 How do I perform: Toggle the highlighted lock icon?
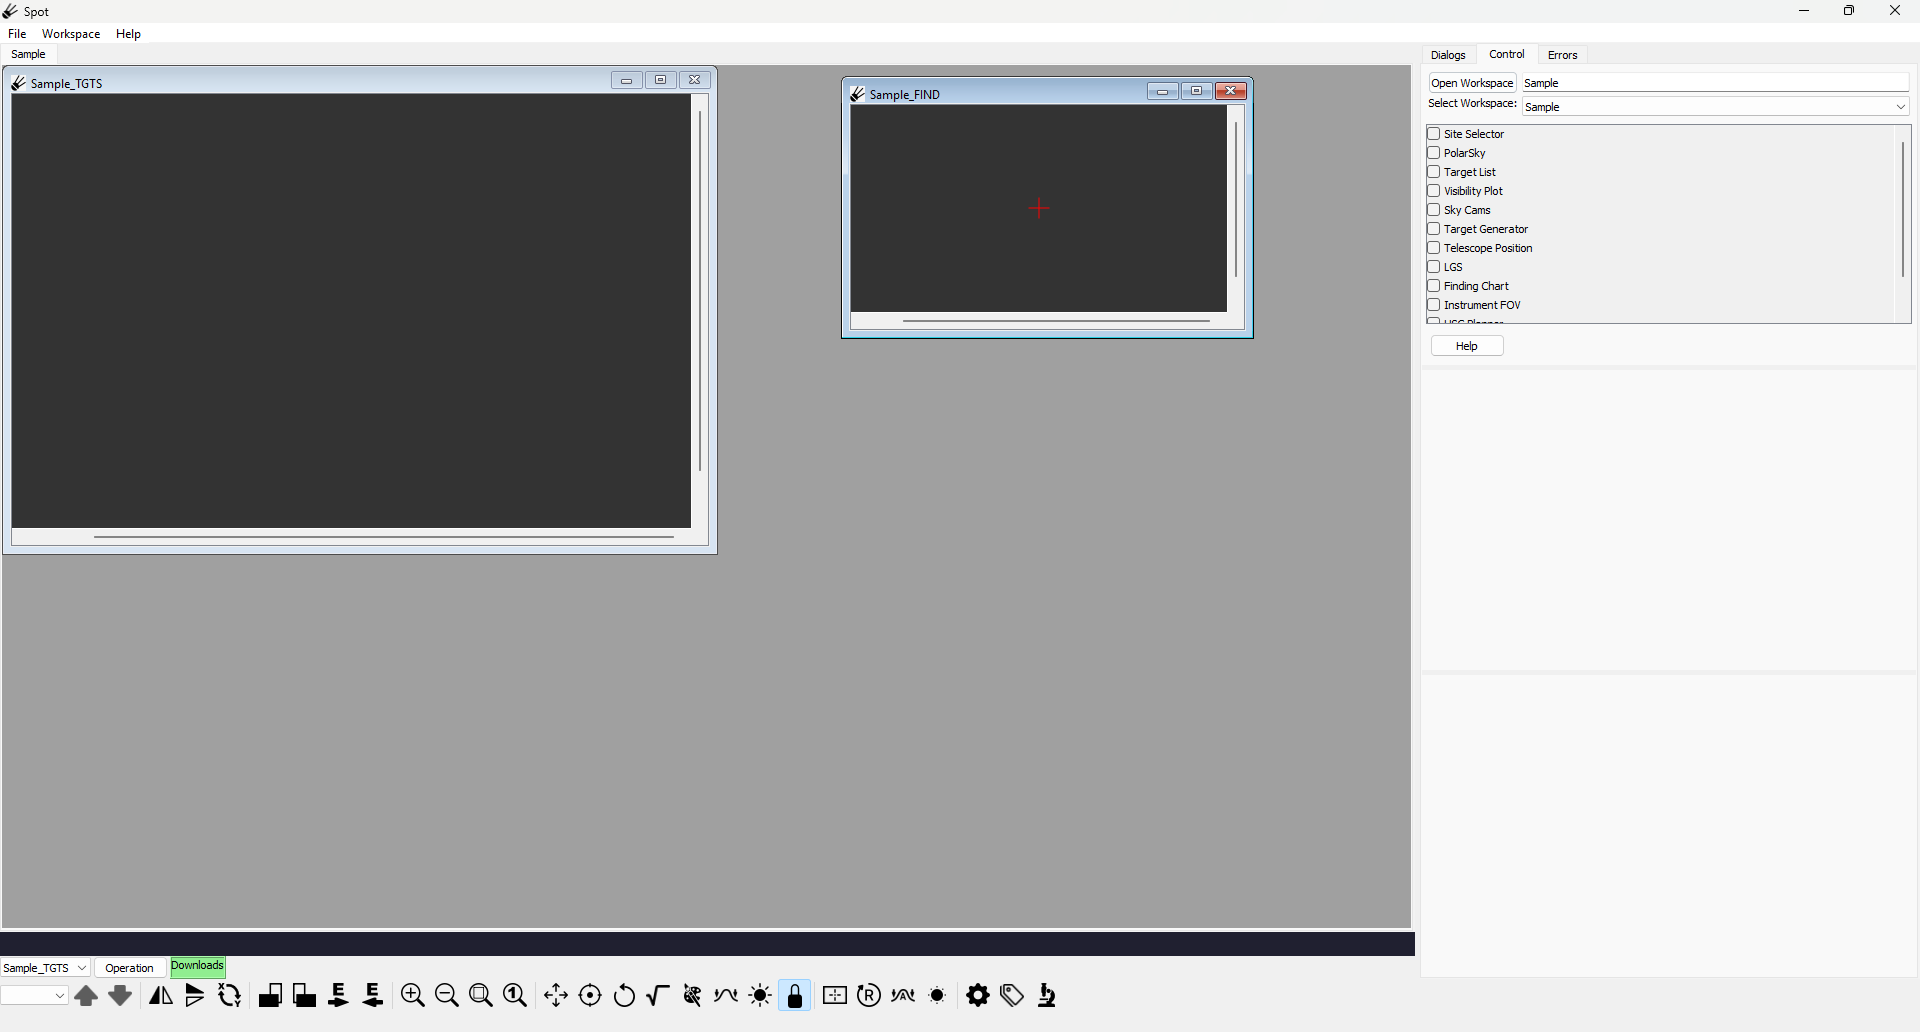(x=795, y=996)
